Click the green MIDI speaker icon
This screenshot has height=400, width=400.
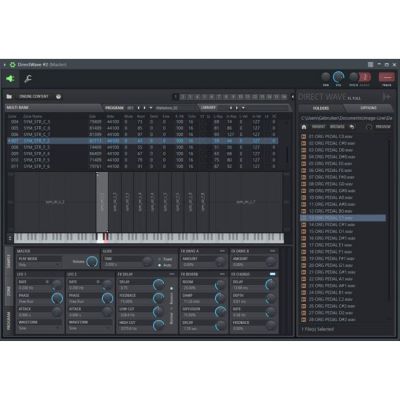pos(10,79)
